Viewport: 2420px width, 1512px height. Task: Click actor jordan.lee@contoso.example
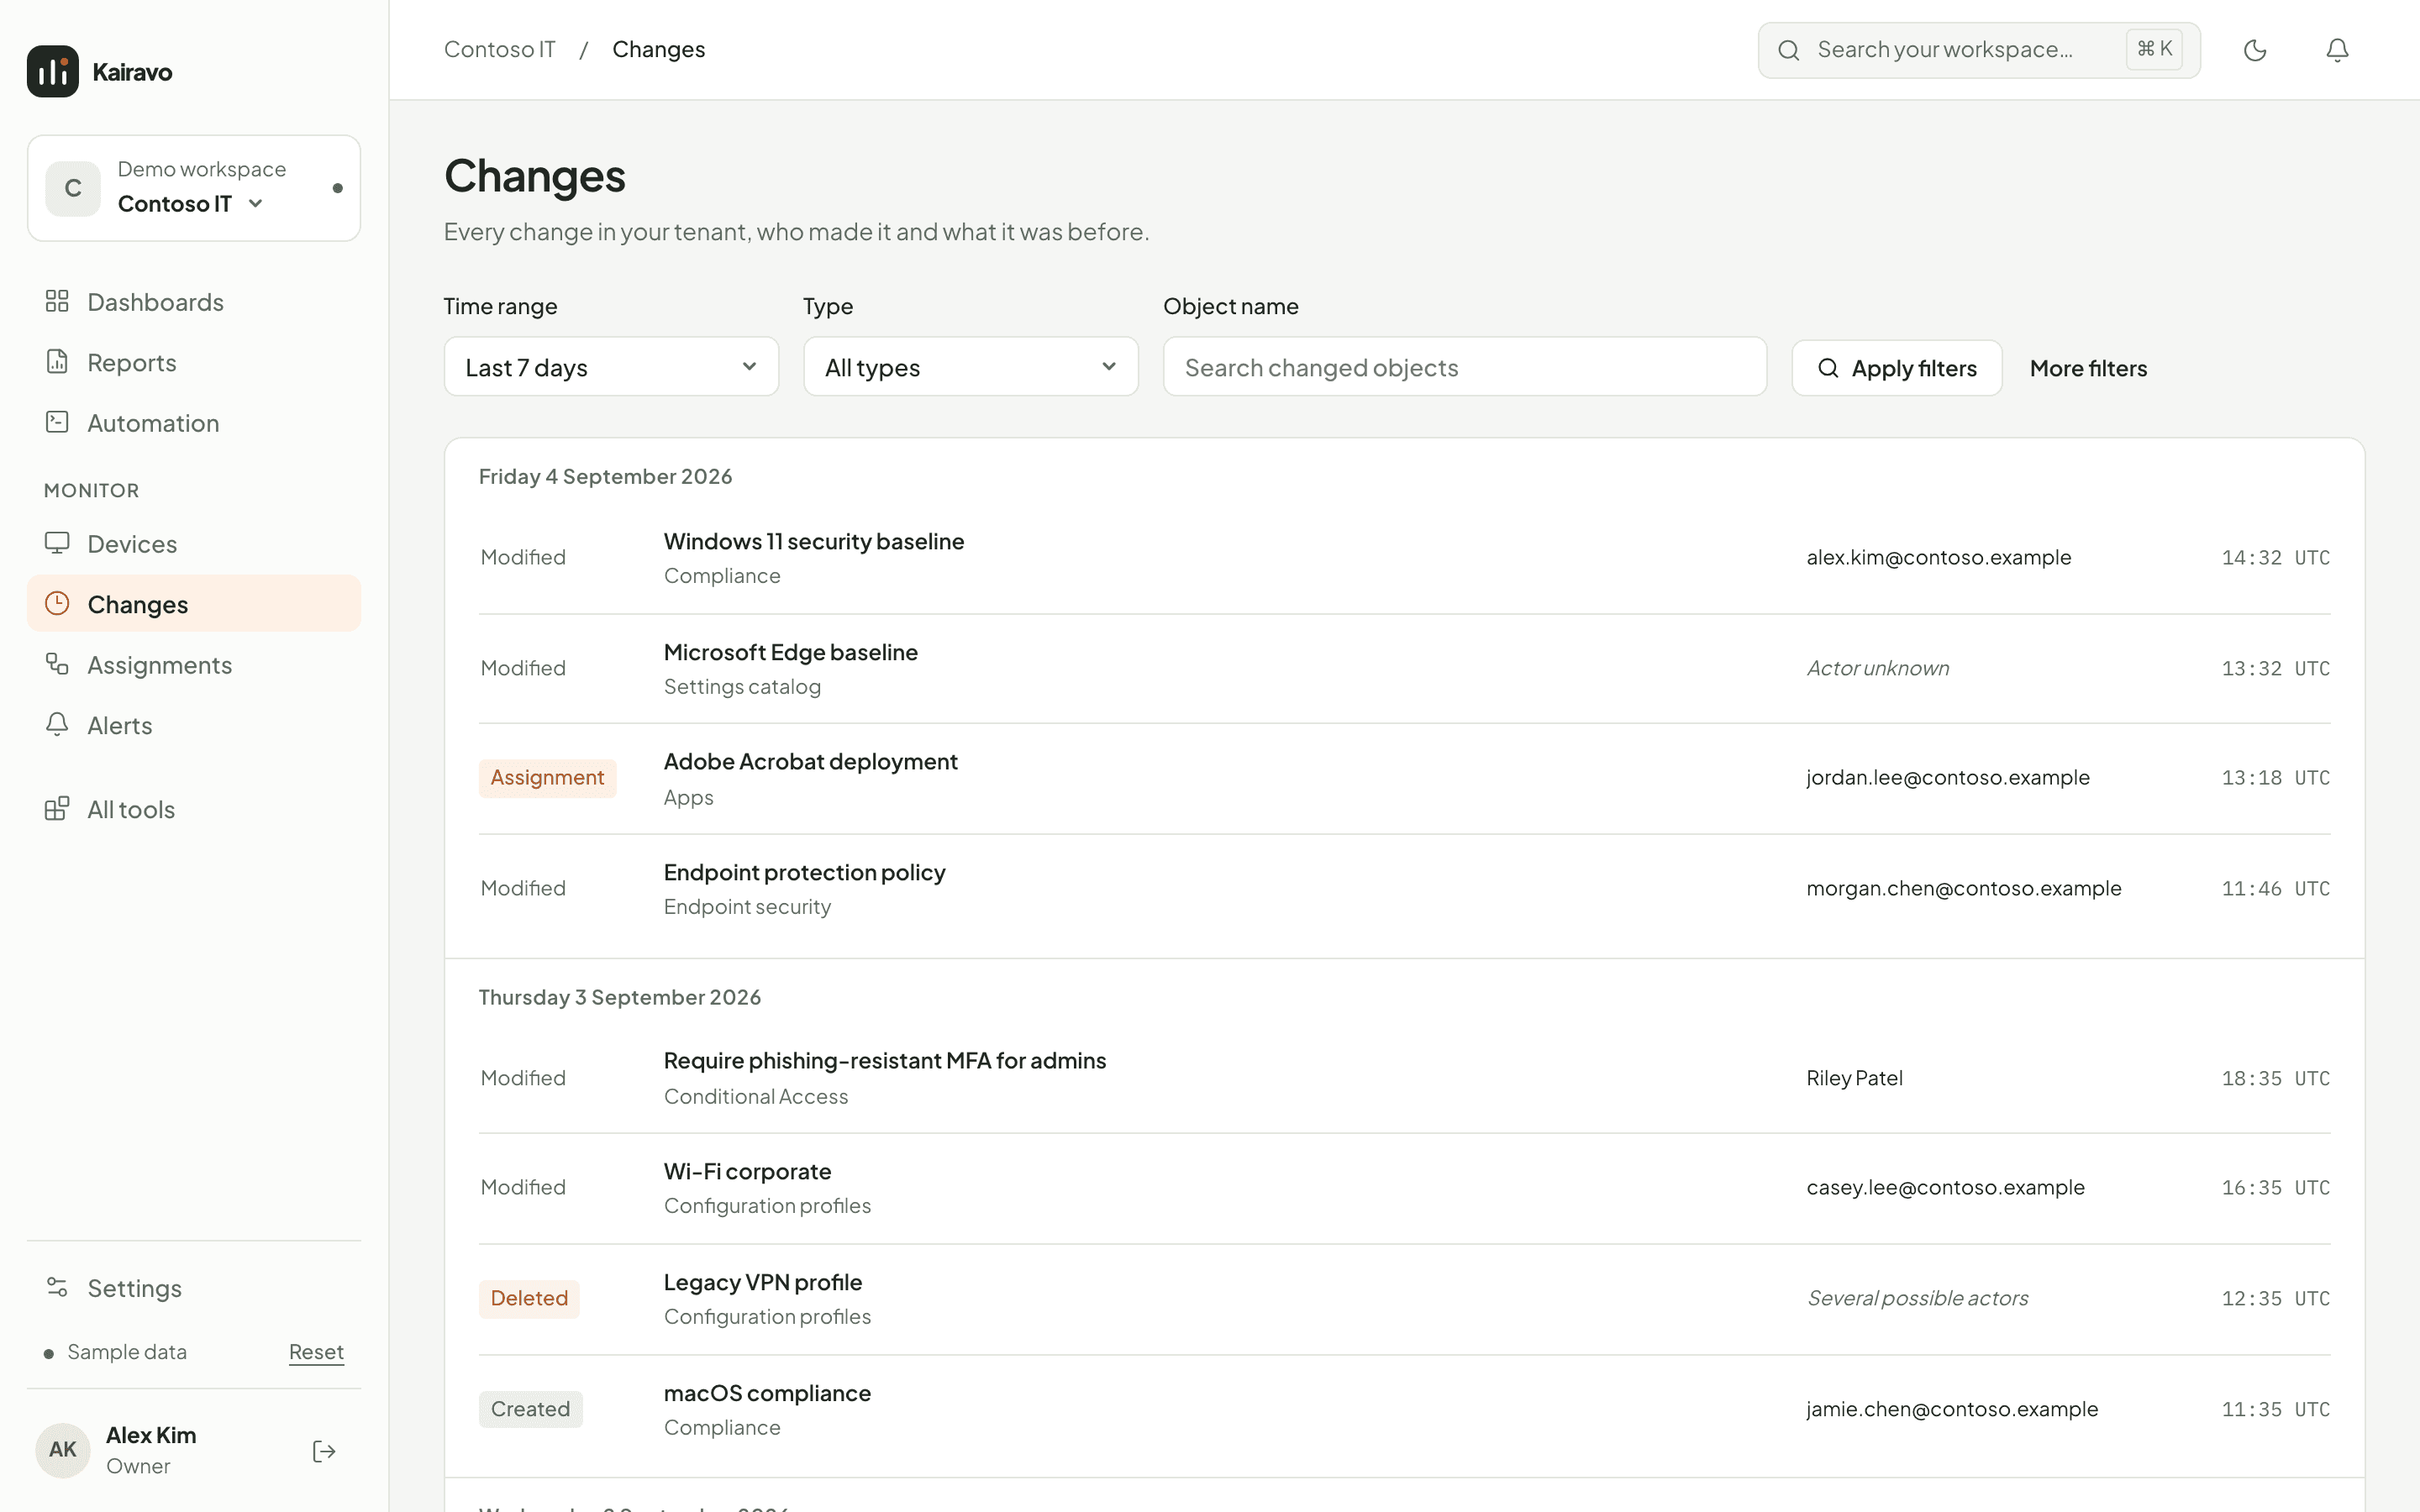point(1947,778)
